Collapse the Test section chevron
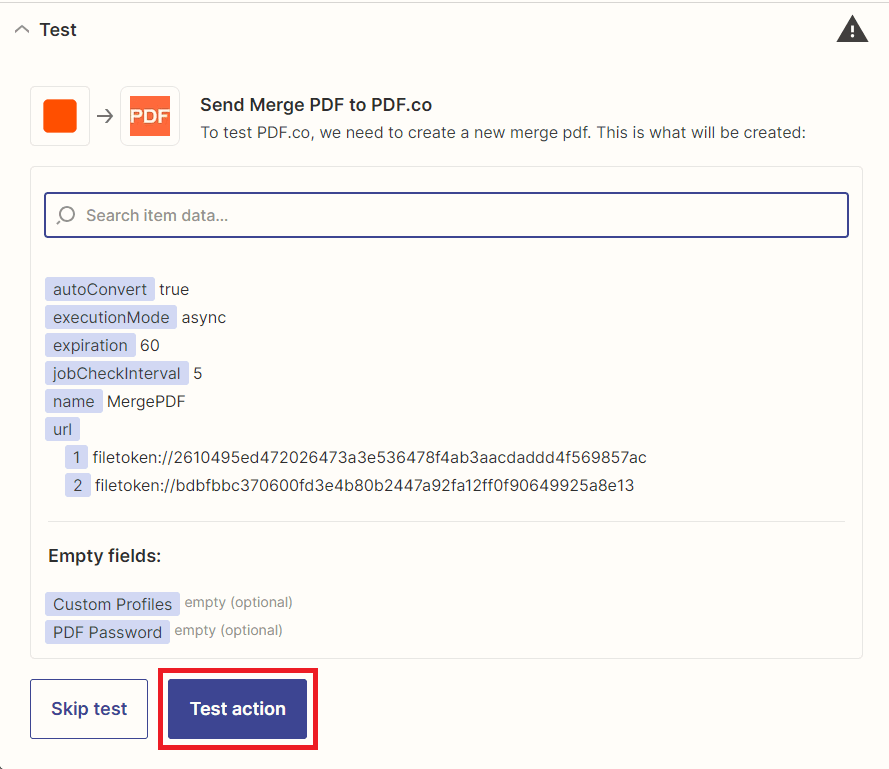Viewport: 889px width, 769px height. point(22,29)
